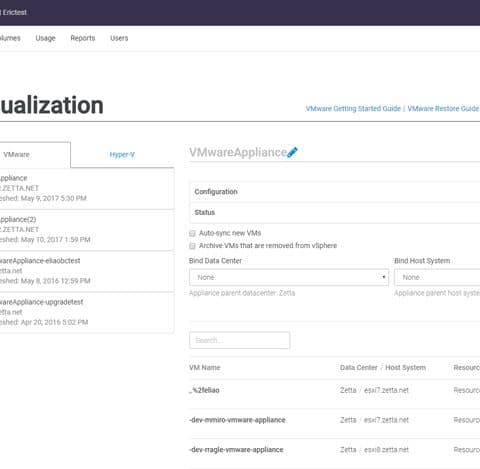Click the Resource column header

467,368
